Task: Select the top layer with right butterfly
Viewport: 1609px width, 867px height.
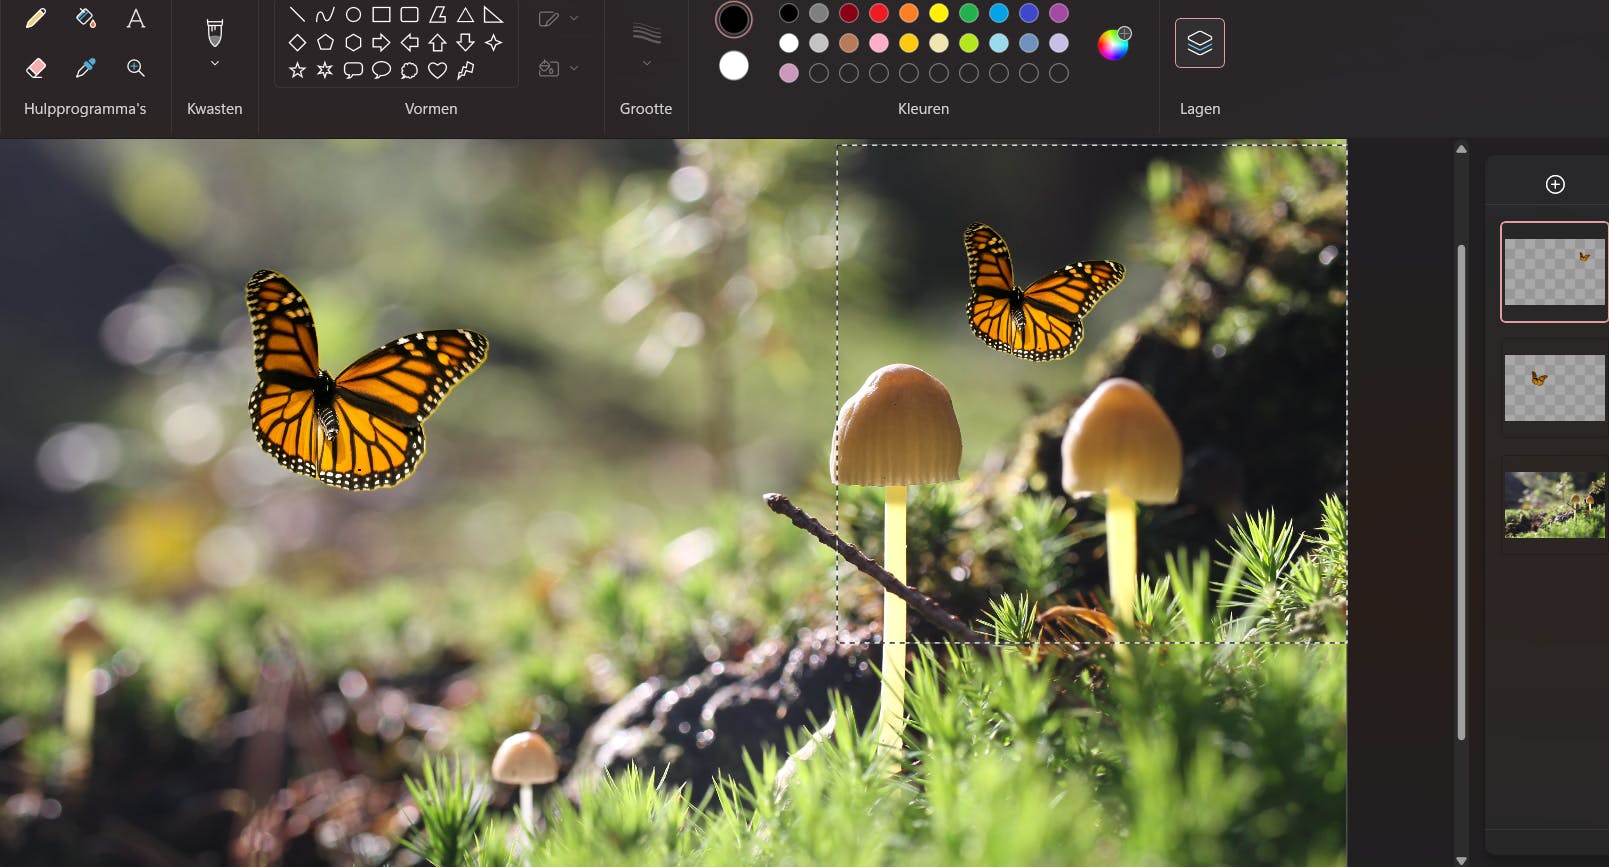Action: 1554,272
